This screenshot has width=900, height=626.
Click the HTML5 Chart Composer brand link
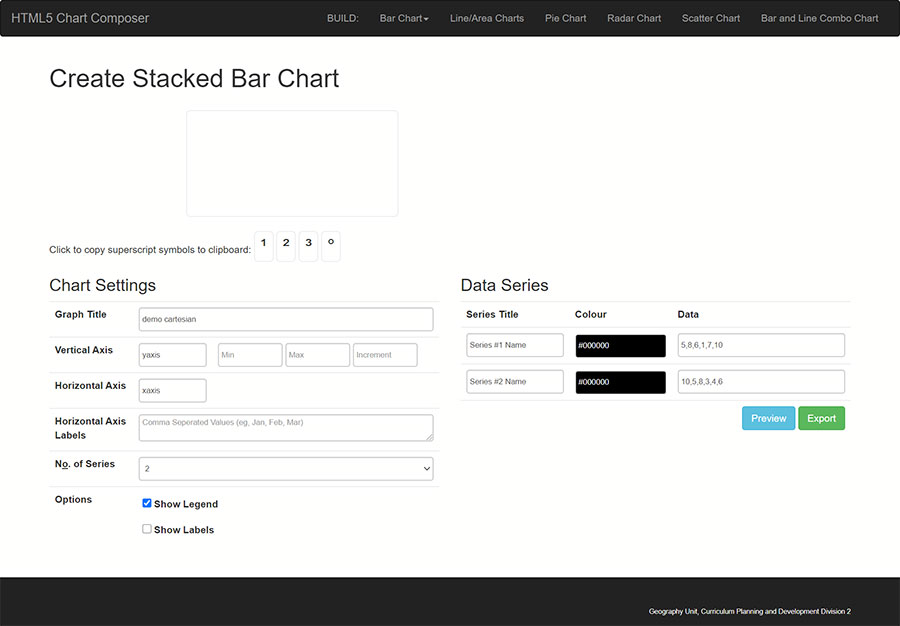click(x=80, y=18)
